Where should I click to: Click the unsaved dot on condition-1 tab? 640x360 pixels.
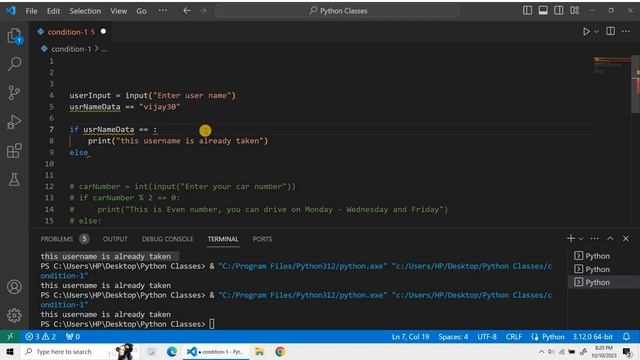click(103, 31)
